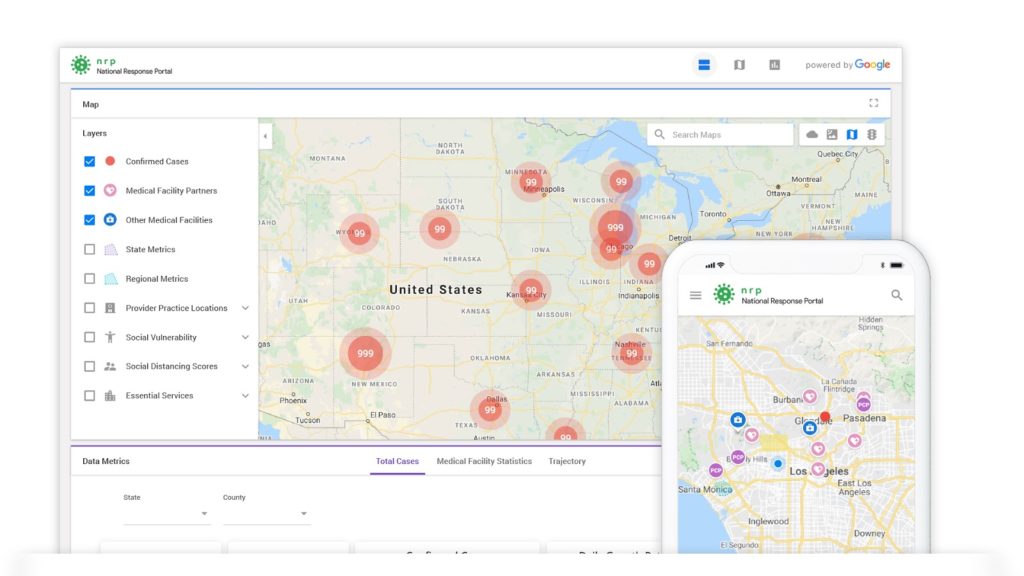1024x576 pixels.
Task: Select the satellite imagery icon on map
Action: tap(832, 135)
